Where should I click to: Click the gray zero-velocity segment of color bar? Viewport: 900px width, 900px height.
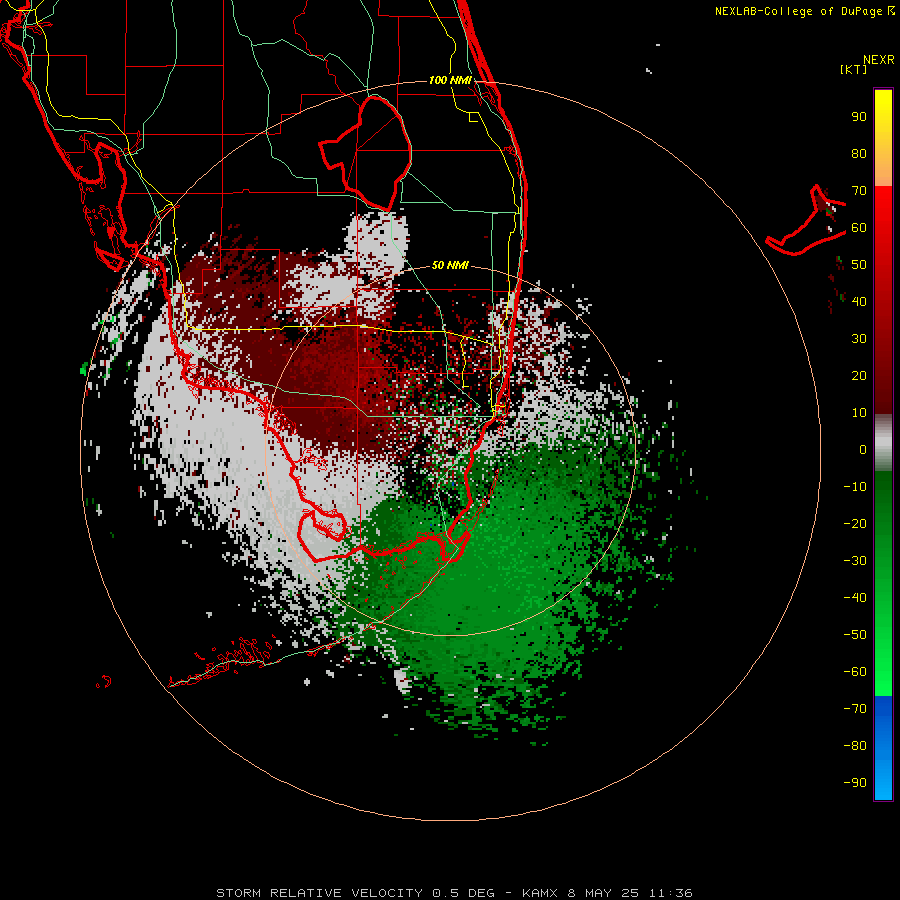click(x=883, y=443)
